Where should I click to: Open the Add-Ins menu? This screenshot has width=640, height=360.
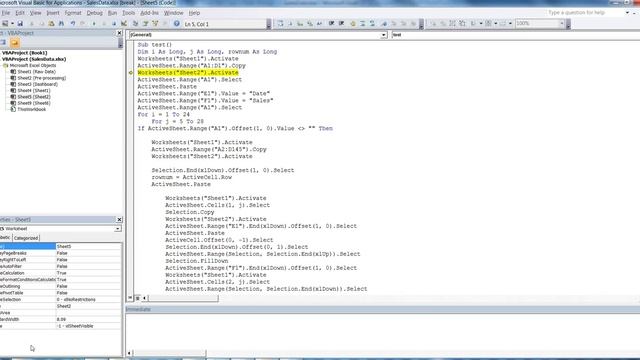149,13
